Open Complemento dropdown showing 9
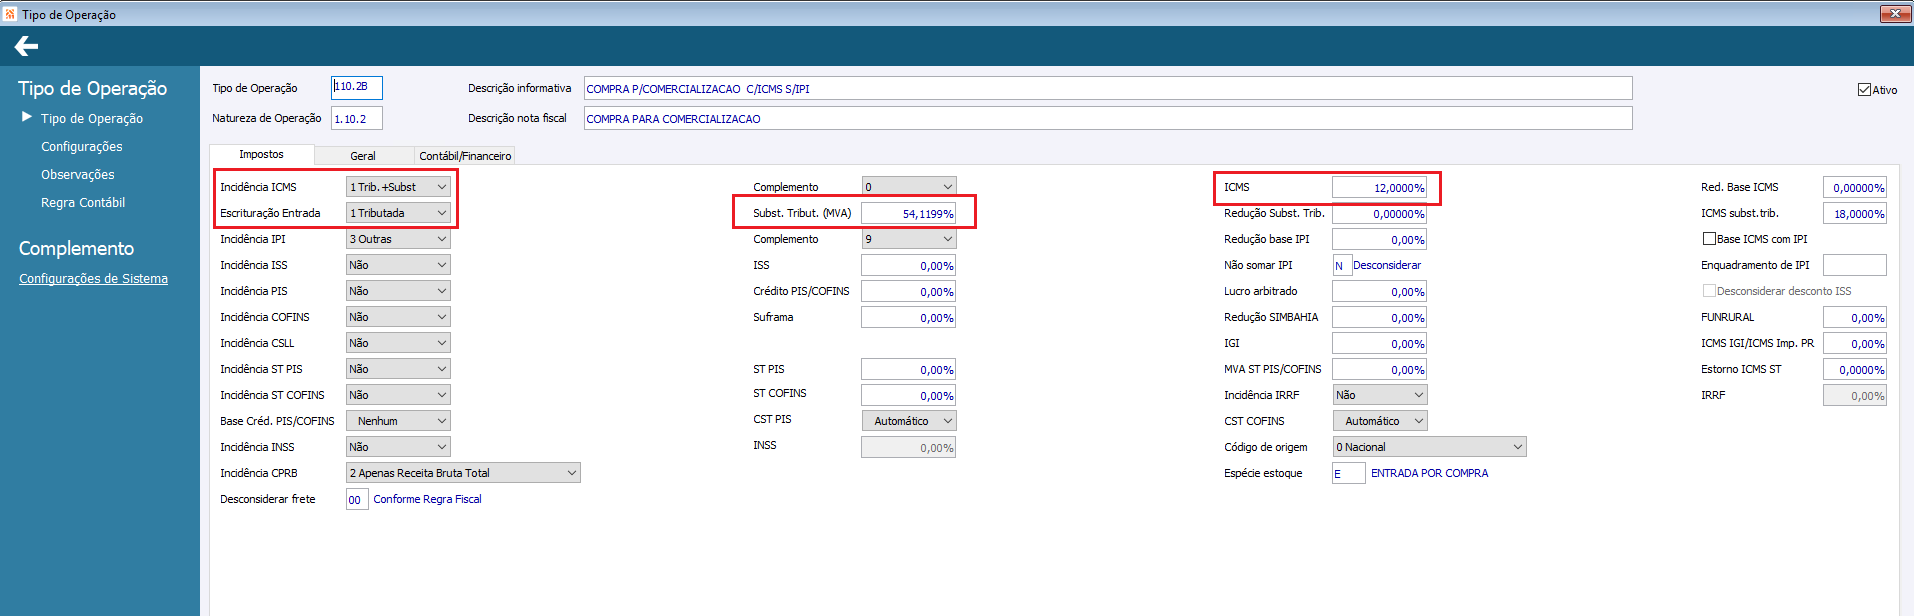 click(x=909, y=239)
